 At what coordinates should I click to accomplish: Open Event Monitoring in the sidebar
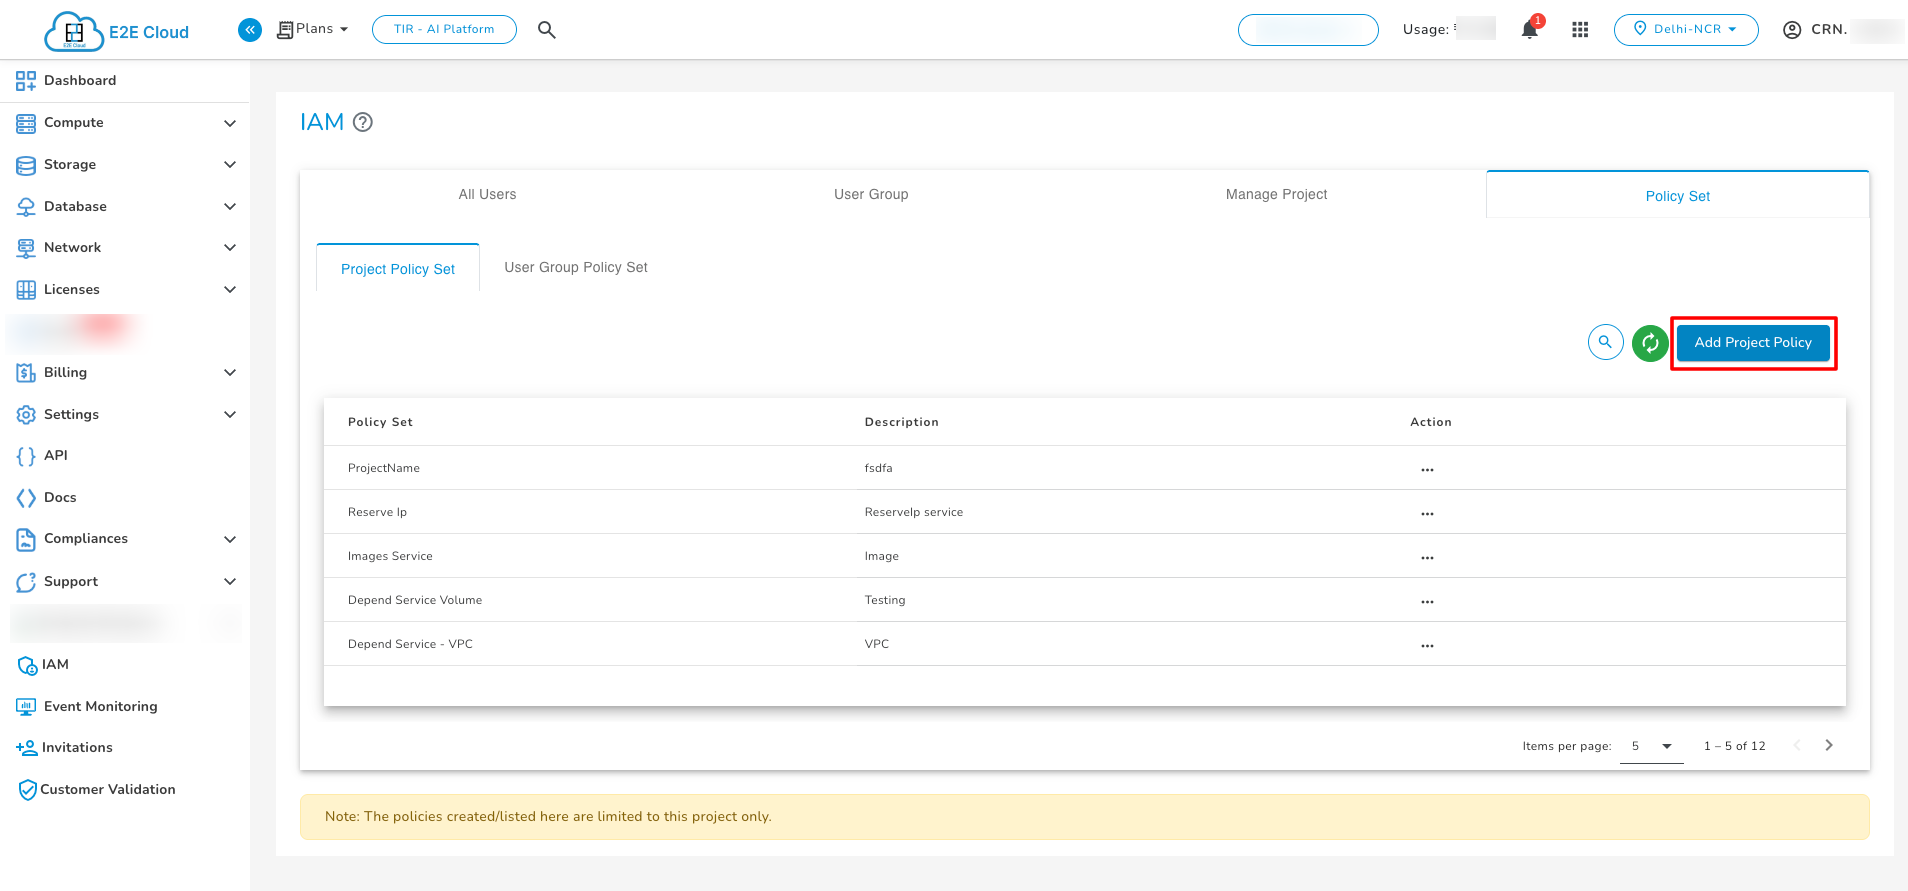(100, 707)
